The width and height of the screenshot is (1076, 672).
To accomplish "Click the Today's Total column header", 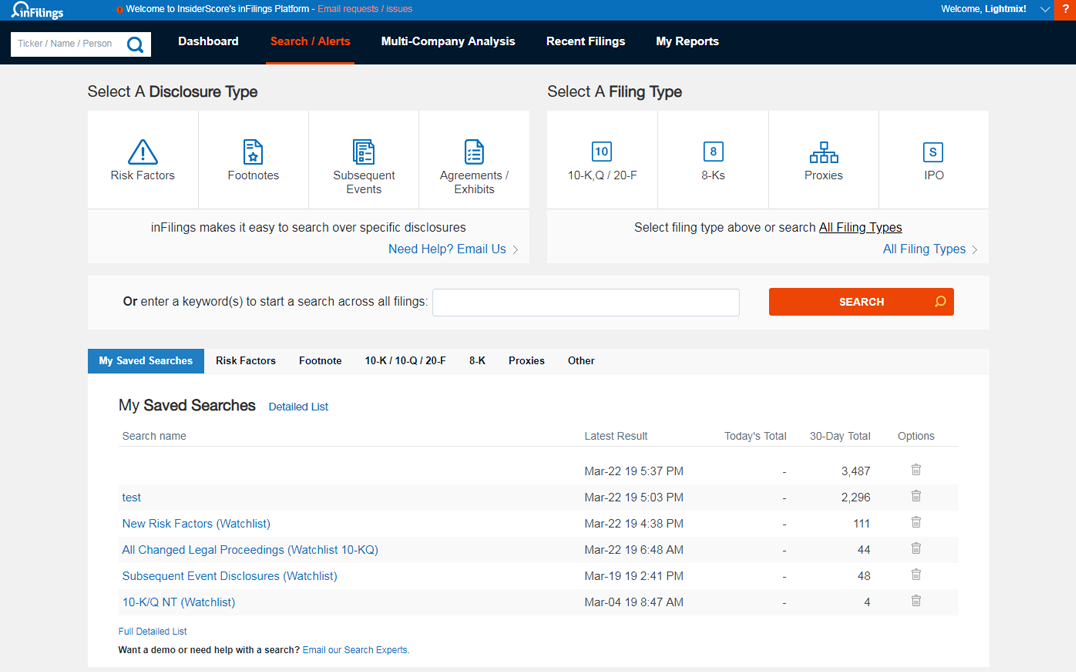I will pyautogui.click(x=755, y=437).
